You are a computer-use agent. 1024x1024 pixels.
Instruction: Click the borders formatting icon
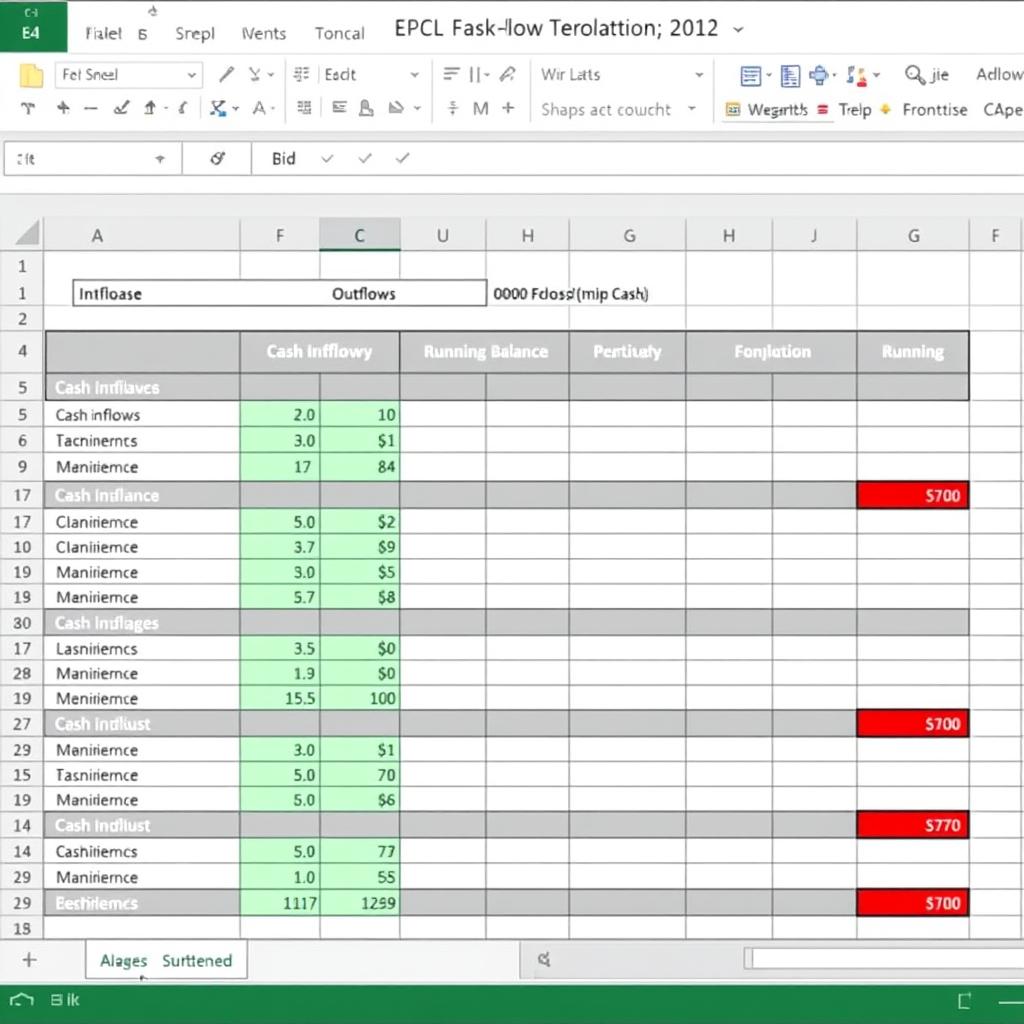click(302, 106)
